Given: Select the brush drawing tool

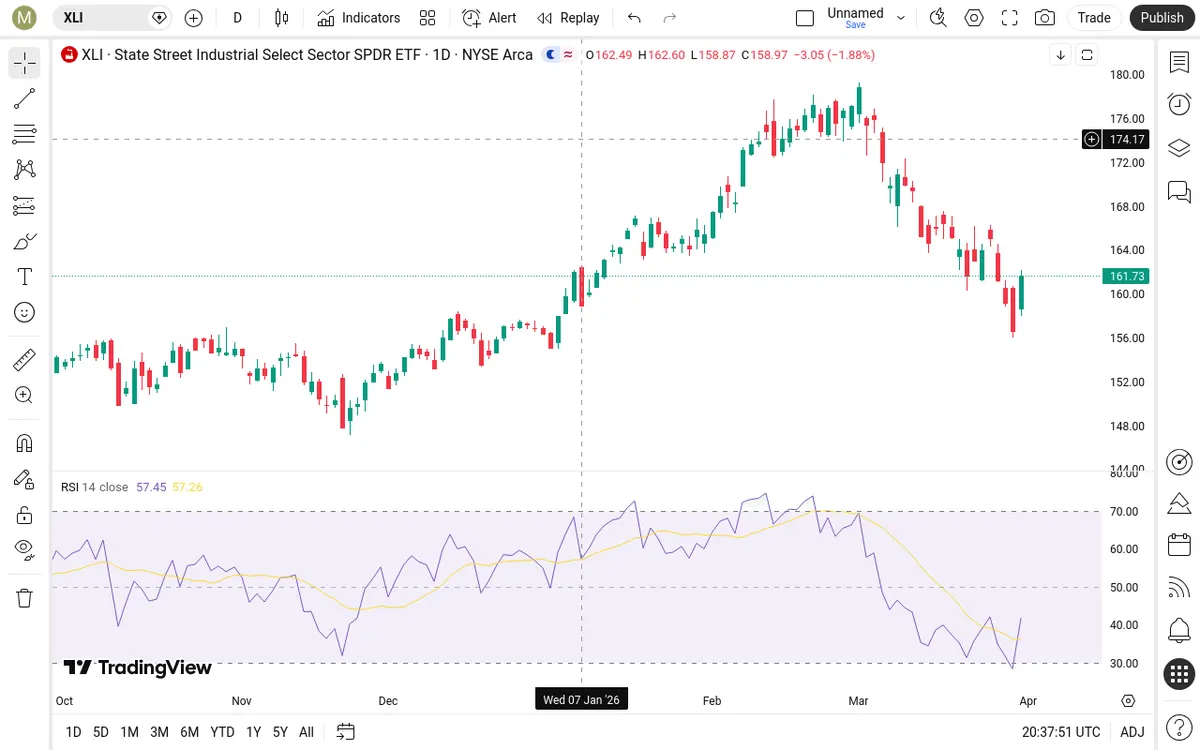Looking at the screenshot, I should point(25,241).
